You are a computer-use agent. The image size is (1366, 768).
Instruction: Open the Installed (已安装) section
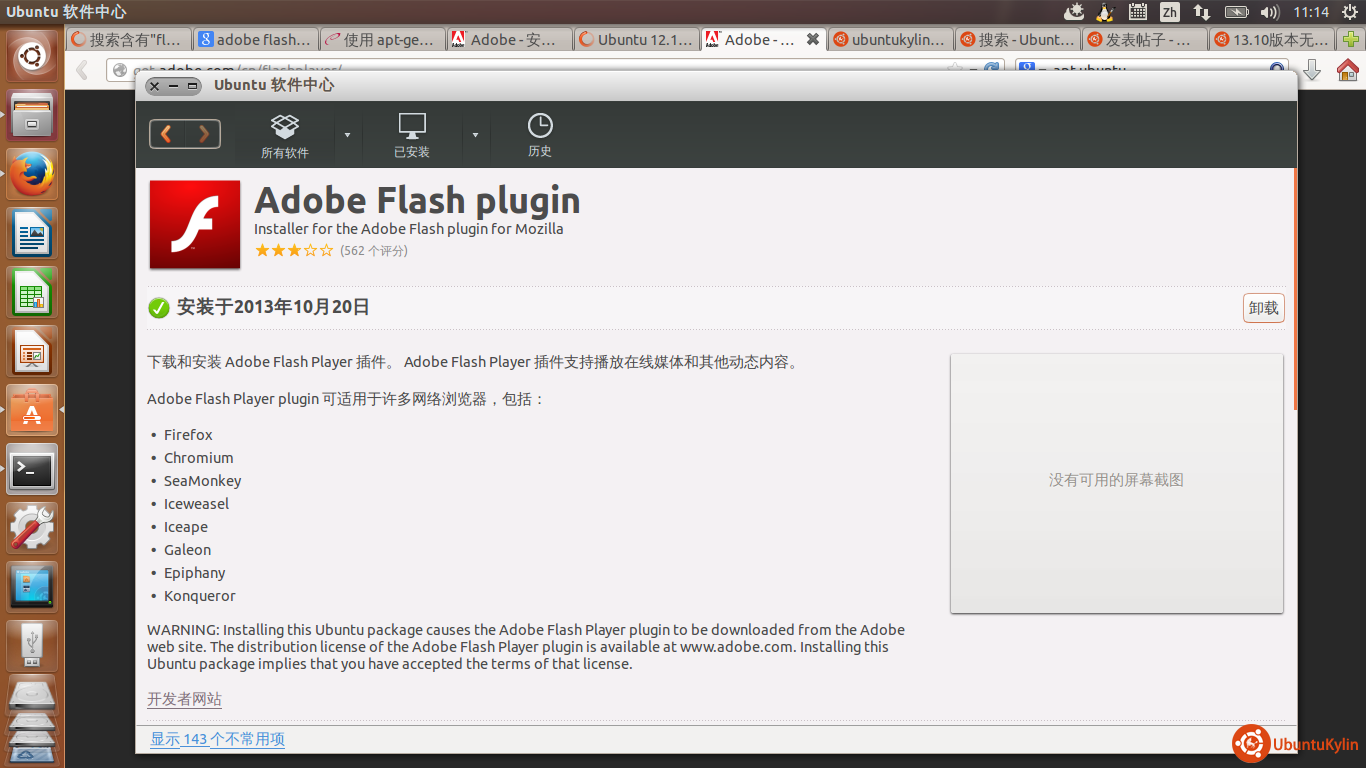pos(411,135)
